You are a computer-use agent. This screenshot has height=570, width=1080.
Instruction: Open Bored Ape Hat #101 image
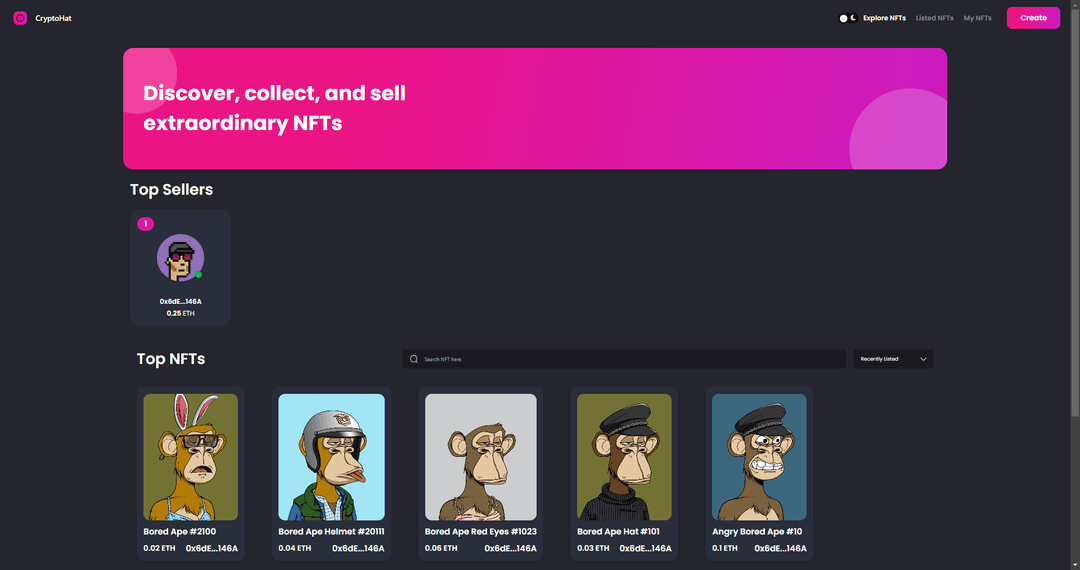(624, 457)
